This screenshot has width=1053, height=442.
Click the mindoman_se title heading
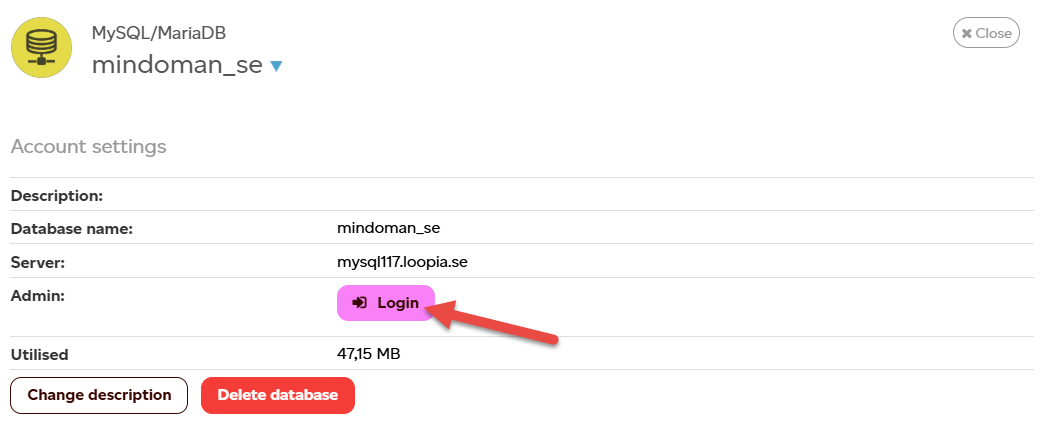pos(177,65)
